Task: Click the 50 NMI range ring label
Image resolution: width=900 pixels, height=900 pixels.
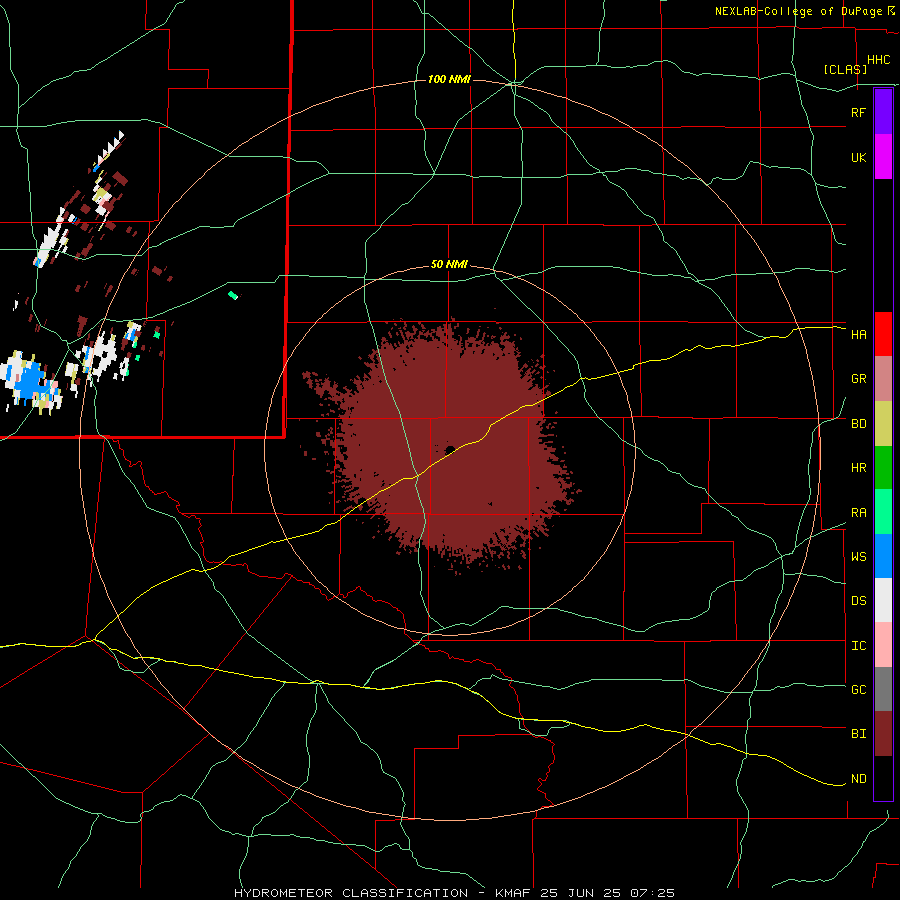Action: point(449,265)
